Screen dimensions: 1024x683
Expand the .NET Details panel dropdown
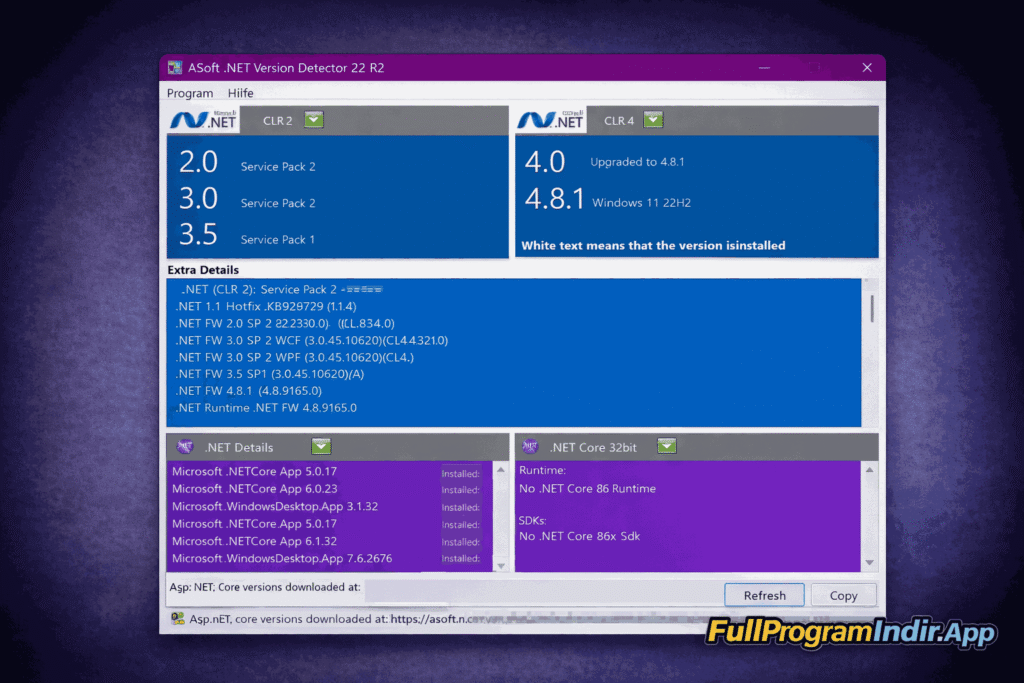321,446
